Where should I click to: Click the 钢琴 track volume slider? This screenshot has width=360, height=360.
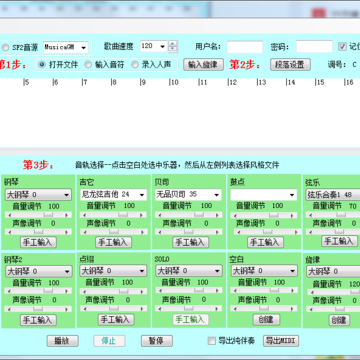pyautogui.click(x=38, y=215)
